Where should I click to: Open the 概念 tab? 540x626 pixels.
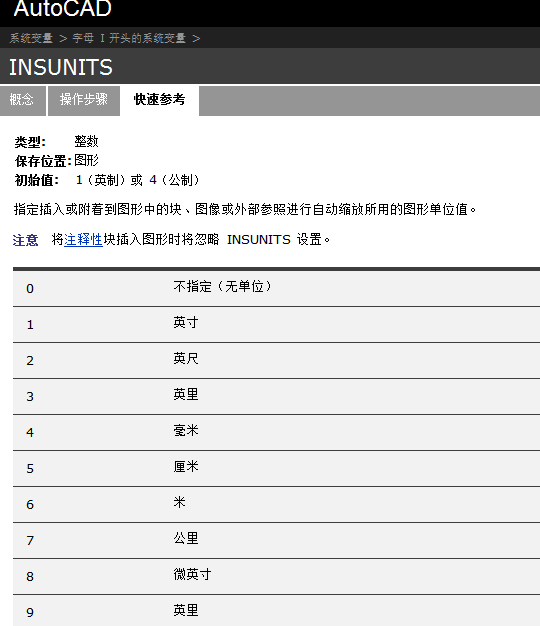coord(22,100)
